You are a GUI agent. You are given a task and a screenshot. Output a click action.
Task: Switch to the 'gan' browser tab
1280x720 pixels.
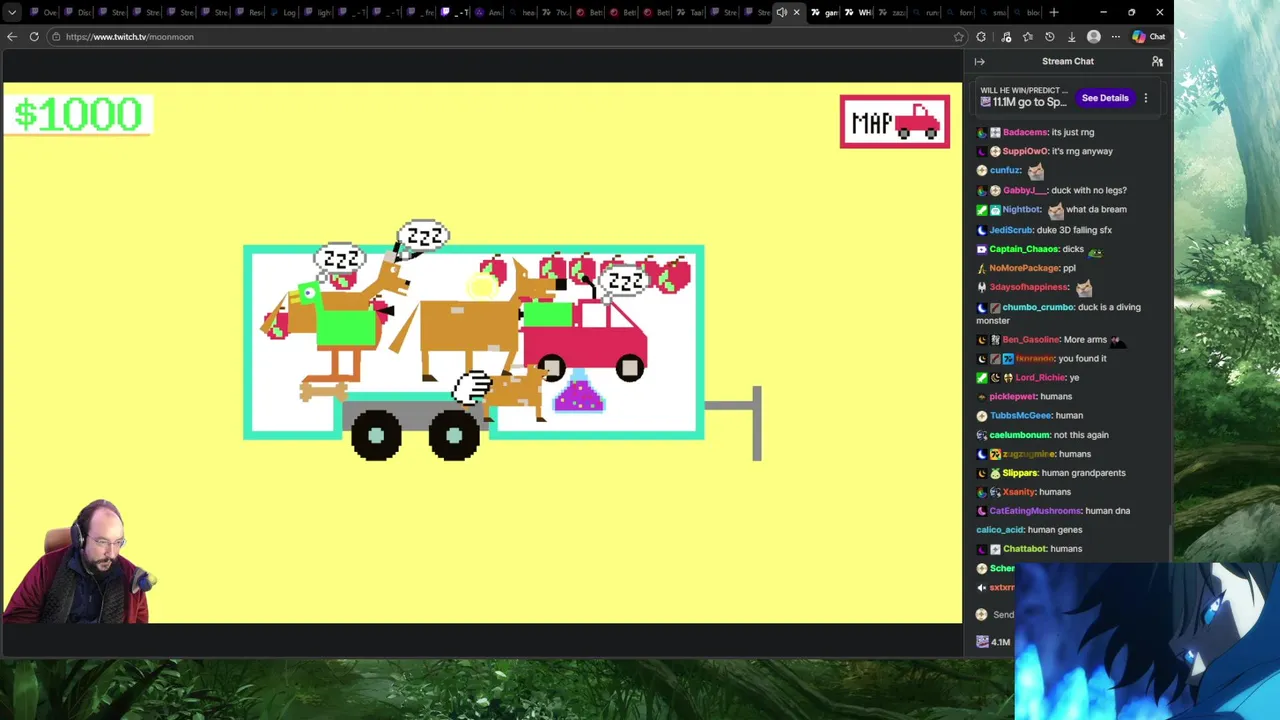[x=824, y=12]
